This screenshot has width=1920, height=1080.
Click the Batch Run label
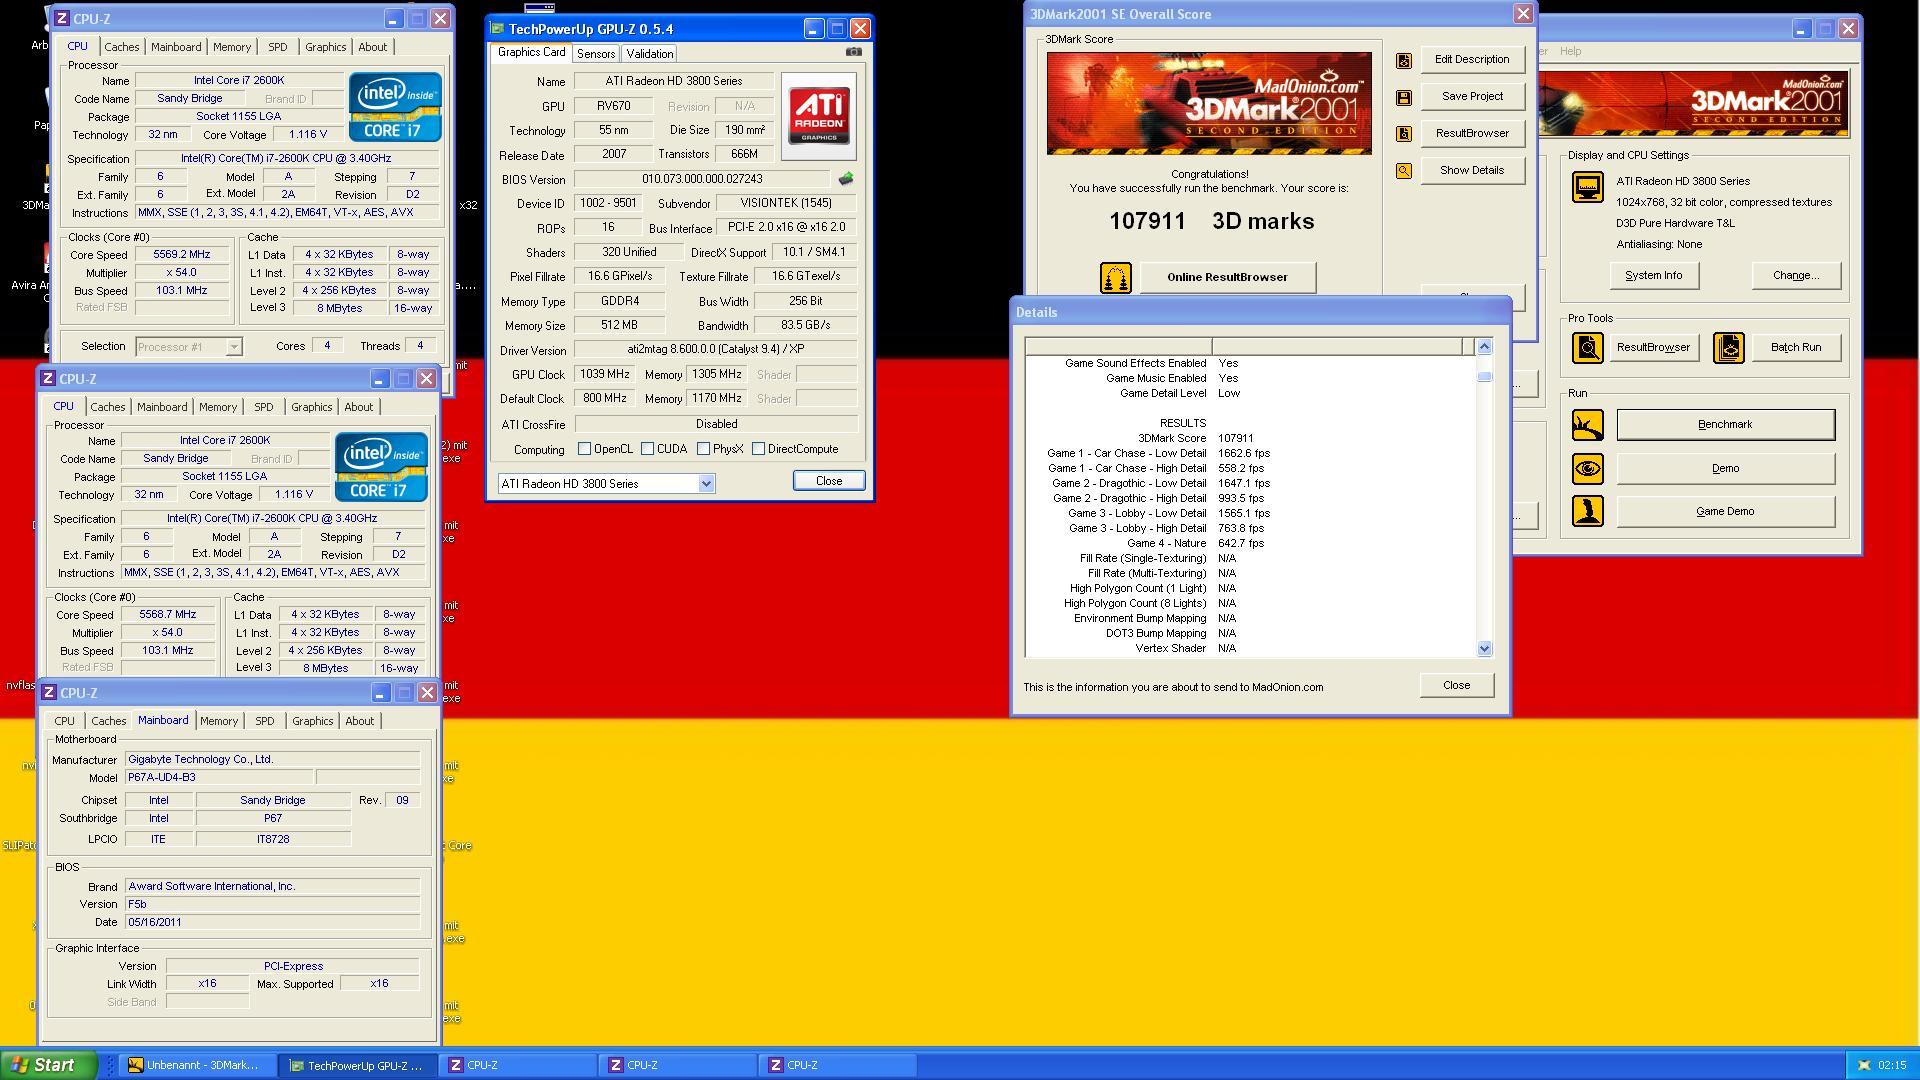pyautogui.click(x=1796, y=348)
